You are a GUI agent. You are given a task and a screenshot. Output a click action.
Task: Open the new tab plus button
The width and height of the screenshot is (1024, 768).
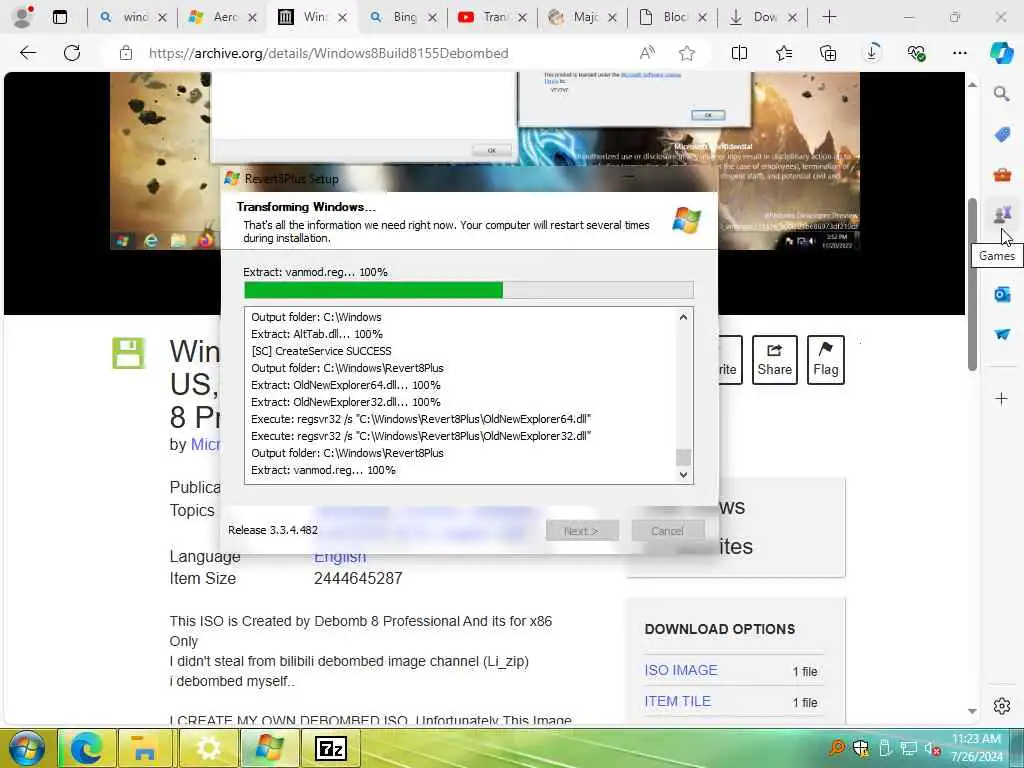829,17
